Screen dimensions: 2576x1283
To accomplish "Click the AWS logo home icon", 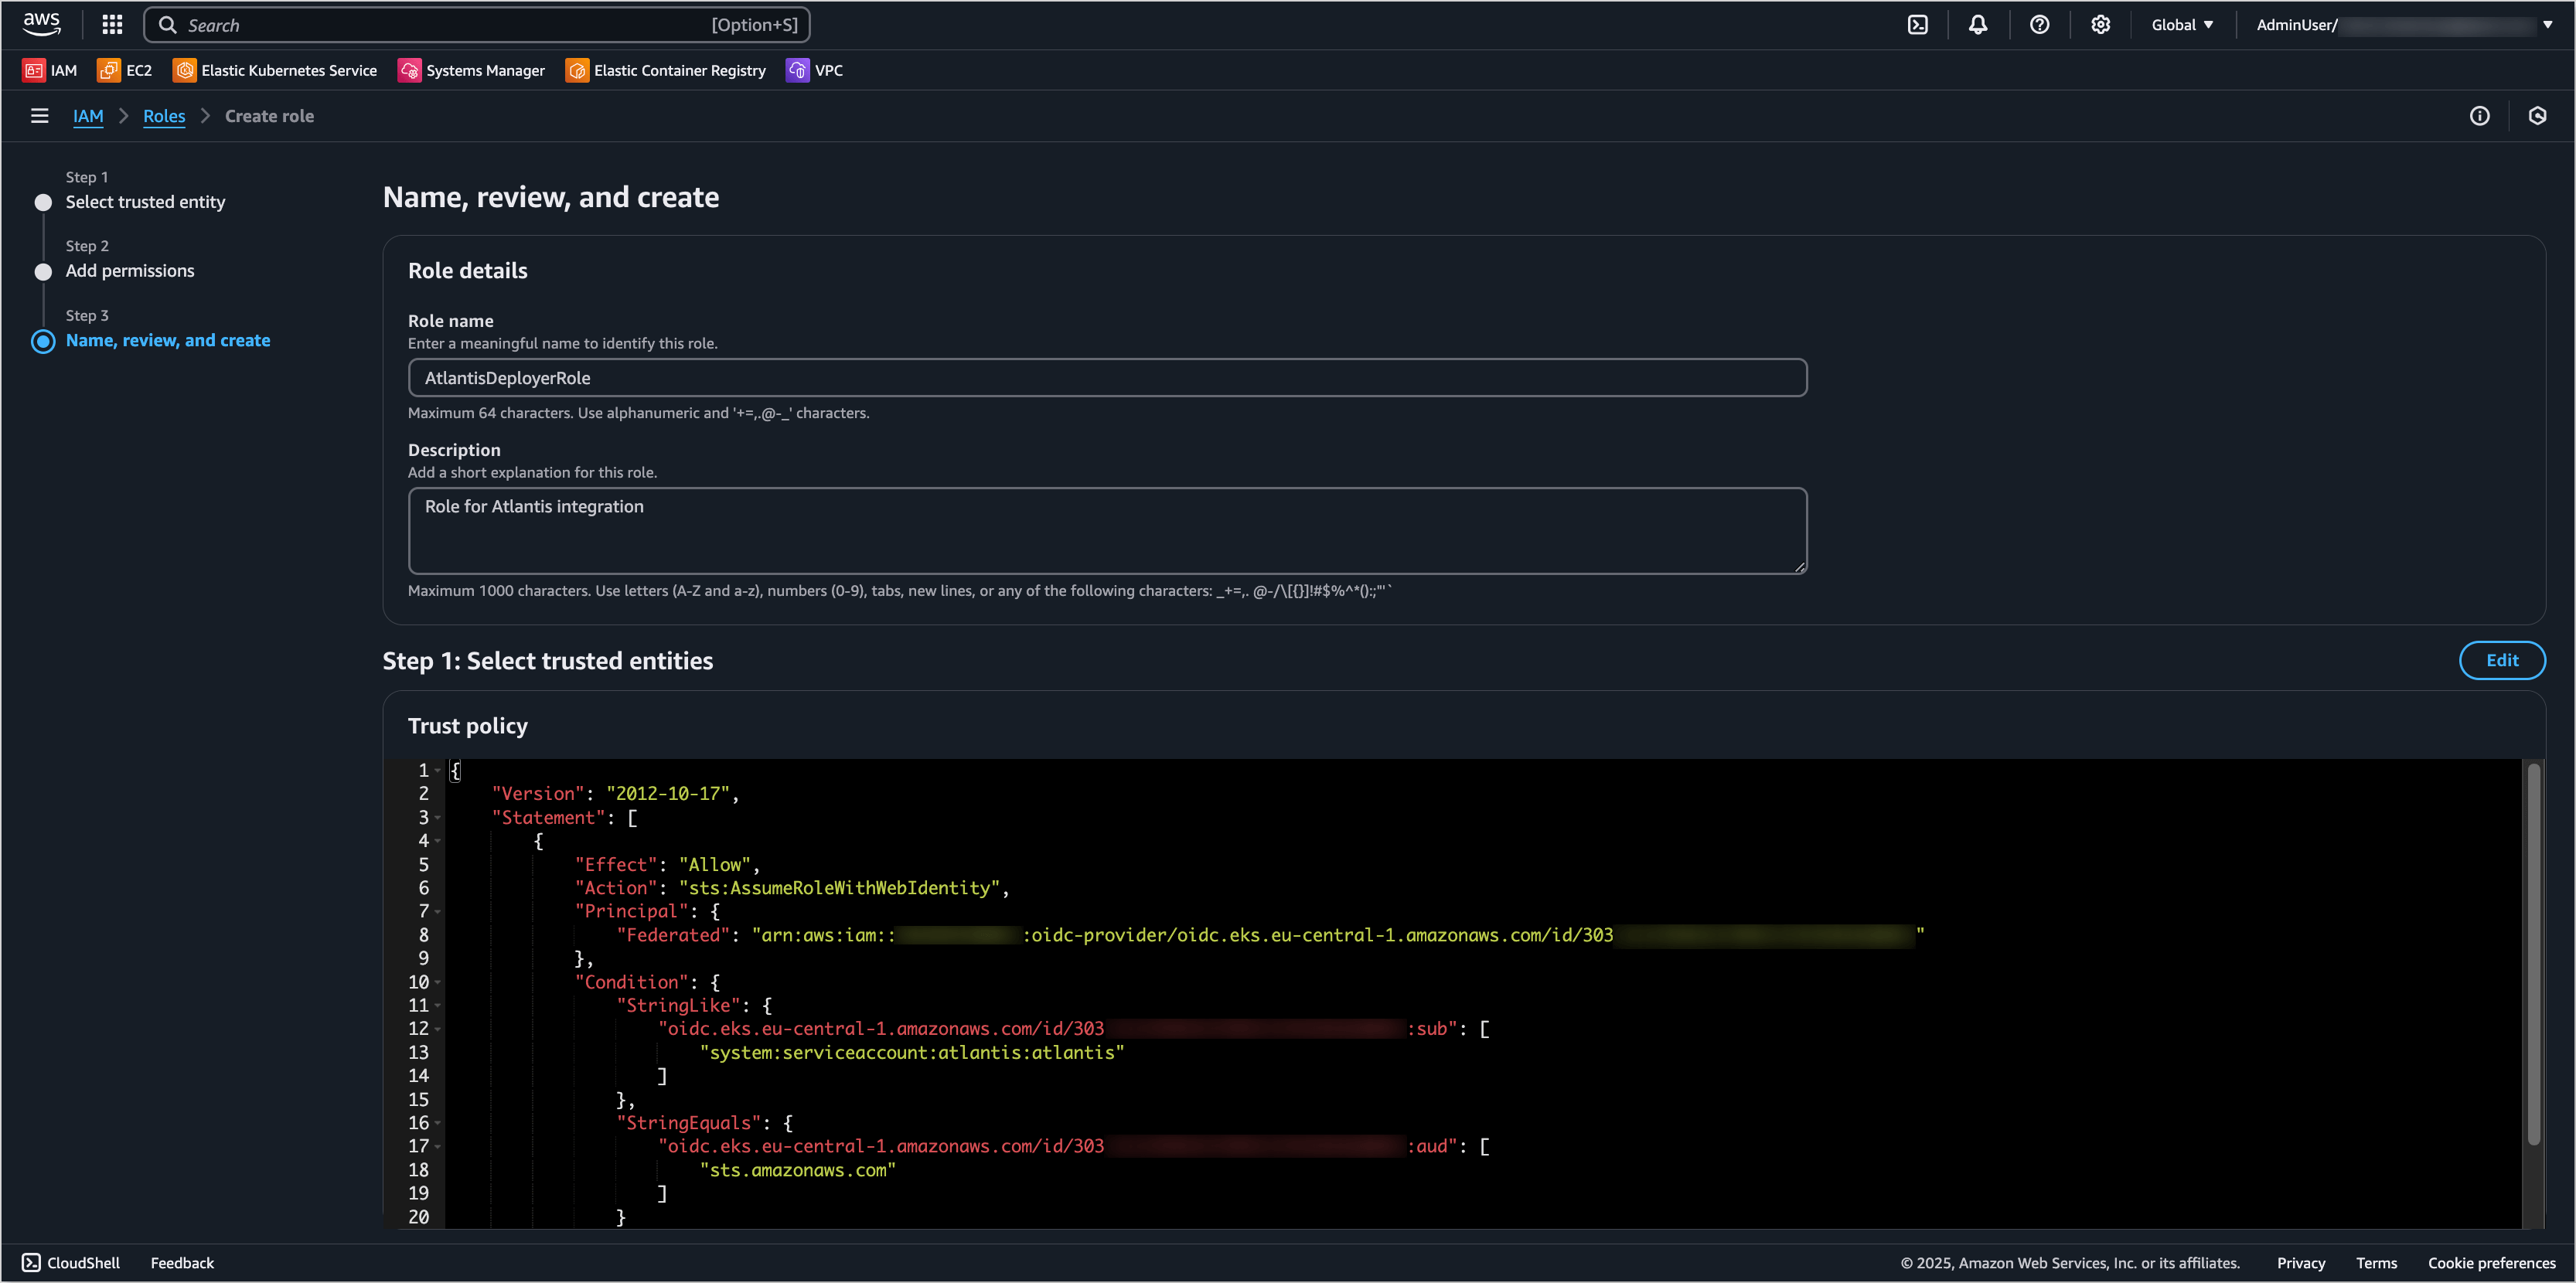I will pyautogui.click(x=42, y=24).
